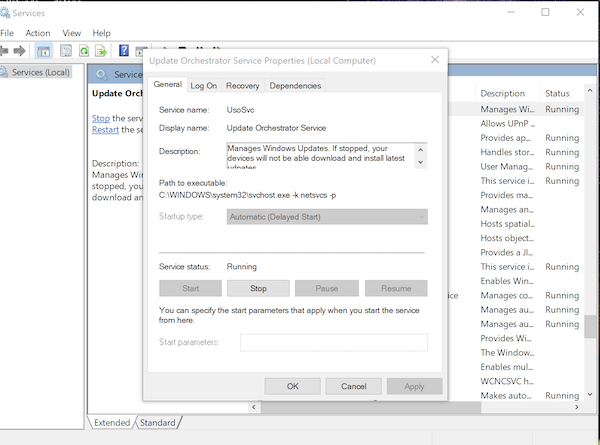Click the UsoSvc service name text

pos(240,110)
